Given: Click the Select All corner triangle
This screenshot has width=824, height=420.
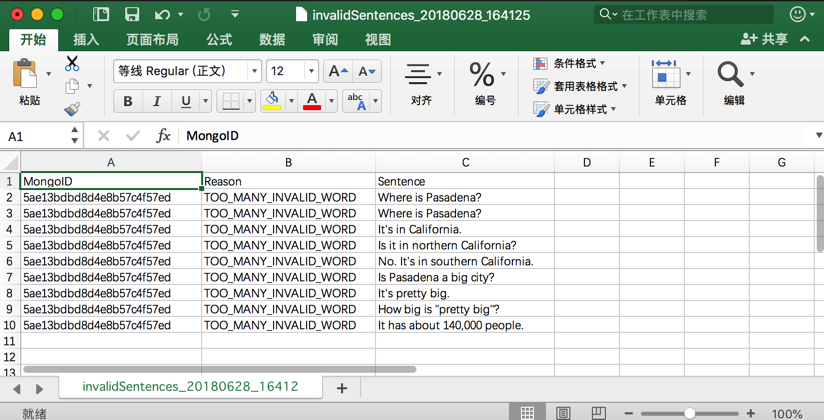Looking at the screenshot, I should tap(11, 162).
